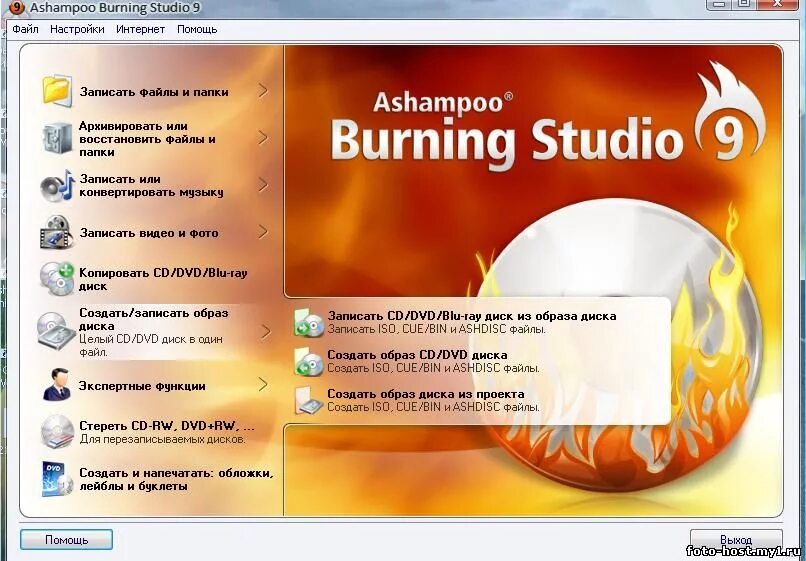Click the Ashampoo app icon in title bar
This screenshot has width=806, height=561.
17,7
